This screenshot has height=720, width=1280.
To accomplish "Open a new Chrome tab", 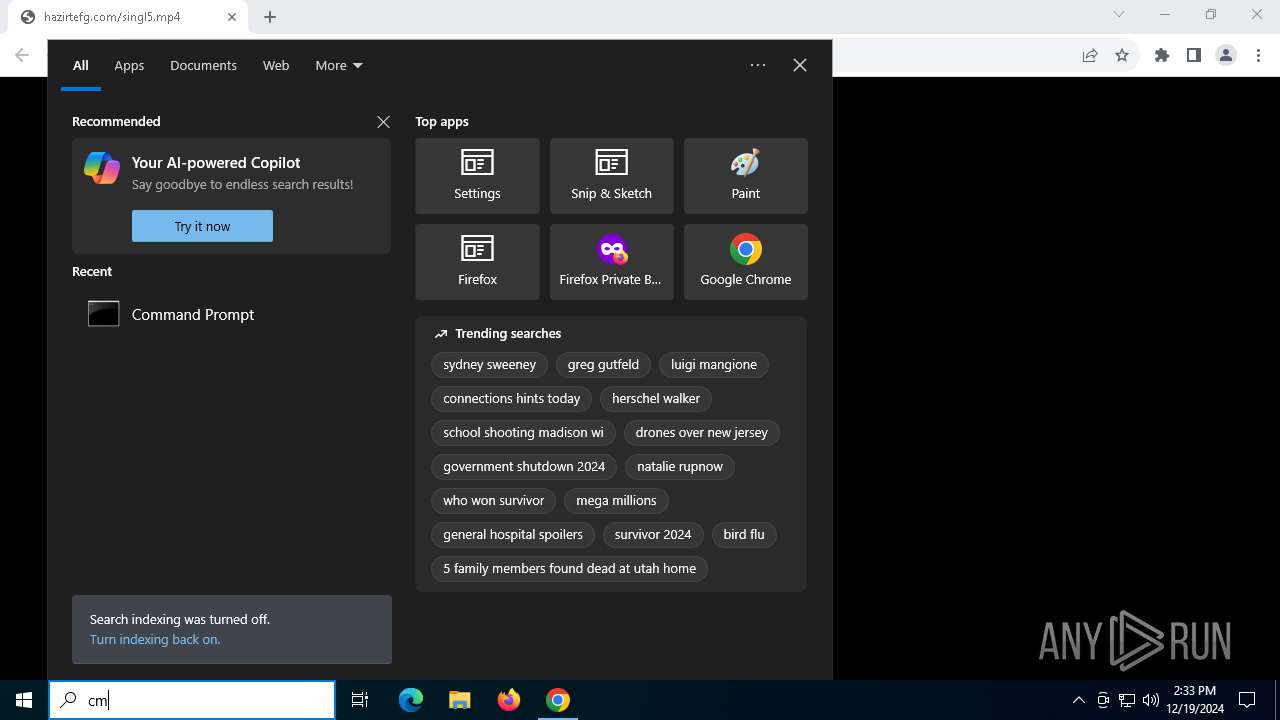I will coord(270,16).
